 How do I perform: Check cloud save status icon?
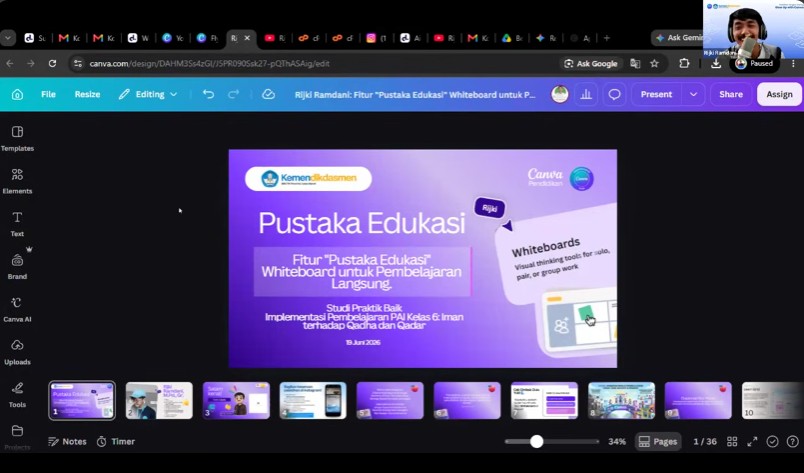coord(268,94)
